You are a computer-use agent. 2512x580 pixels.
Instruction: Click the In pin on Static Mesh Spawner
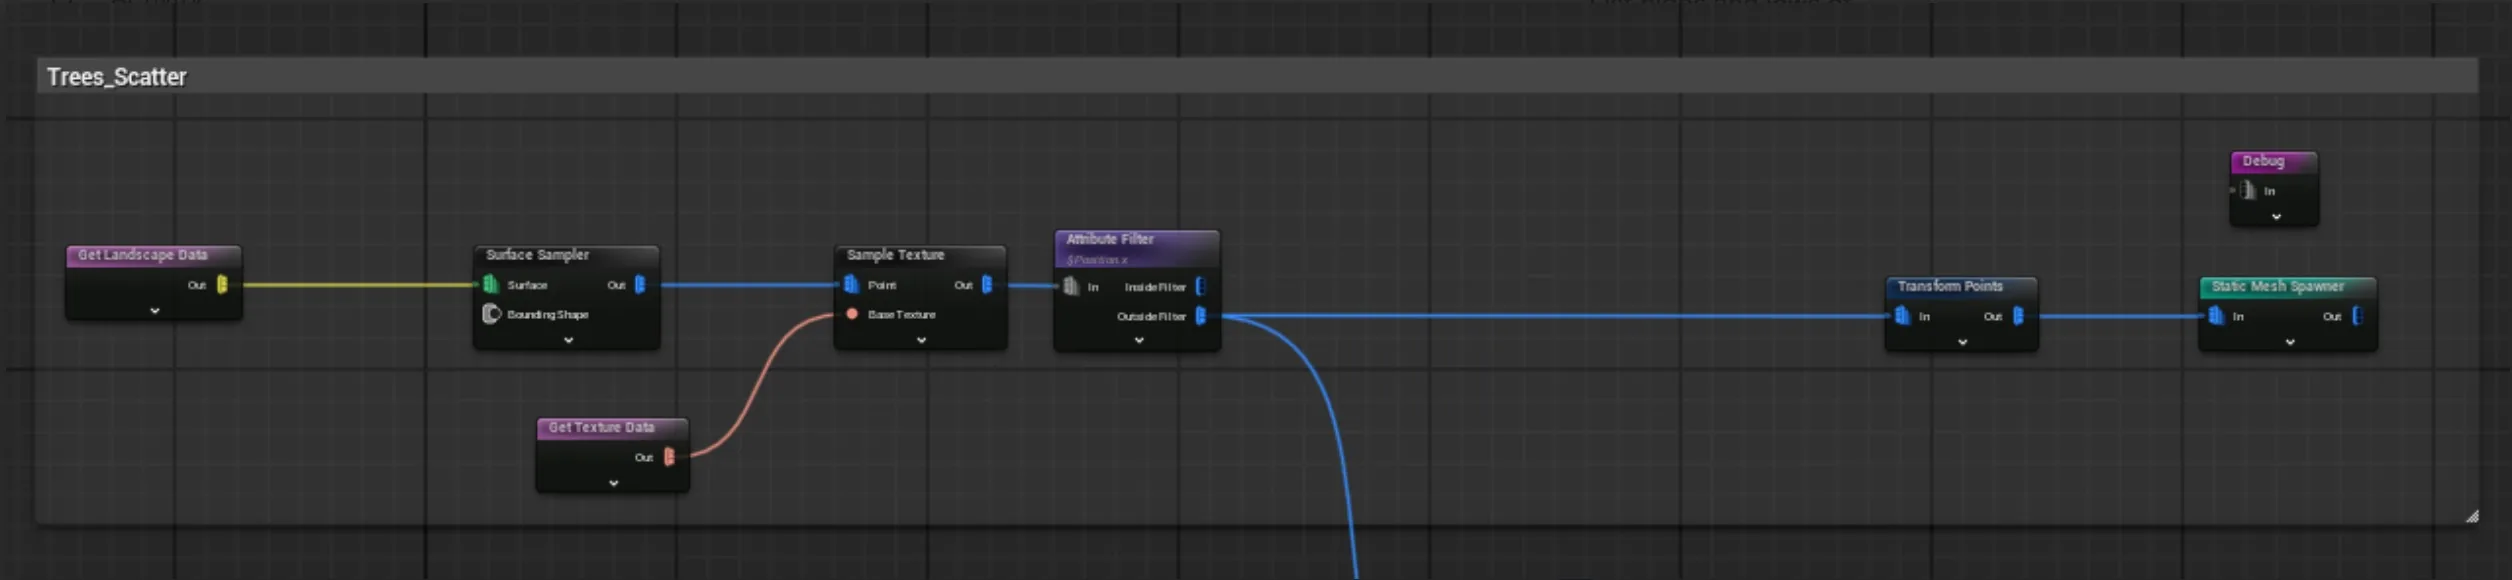coord(2216,316)
